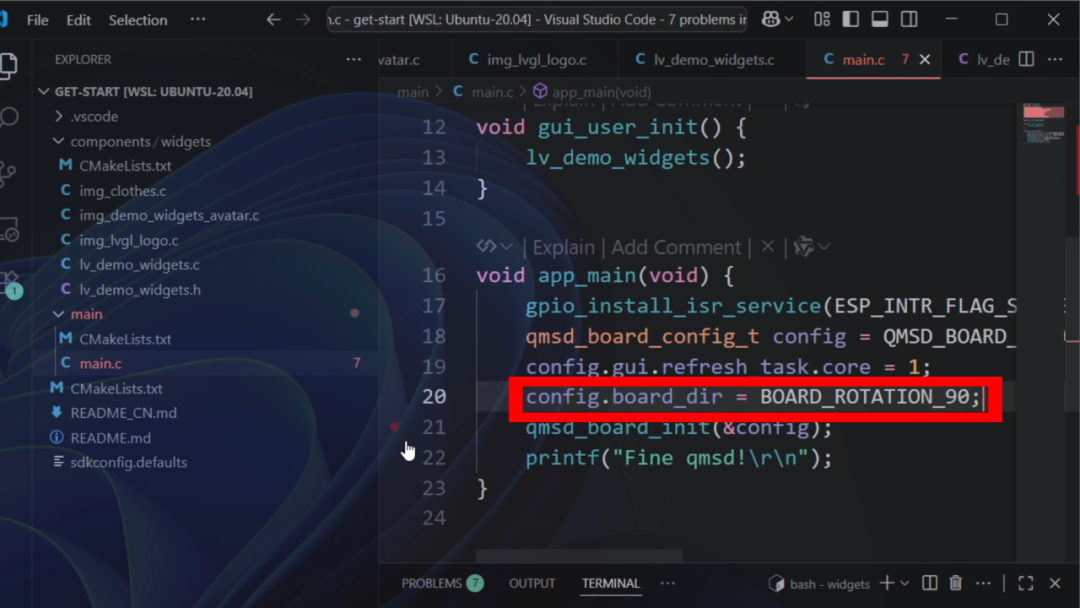Switch to the lv_demo_widgets.c editor tab

[713, 60]
